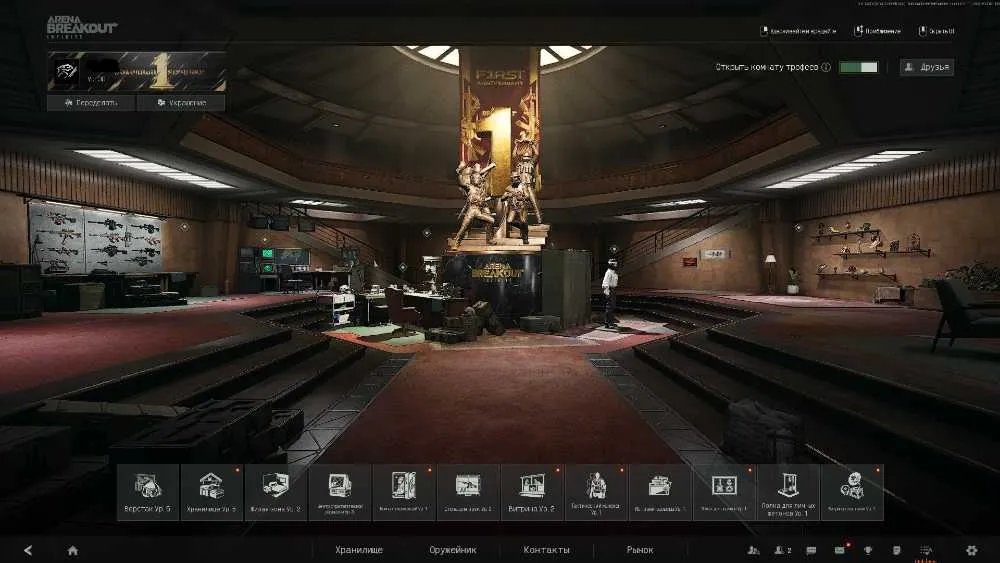Open the Витрина Ур. 2 showcase tile
This screenshot has height=563, width=1000.
tap(532, 492)
